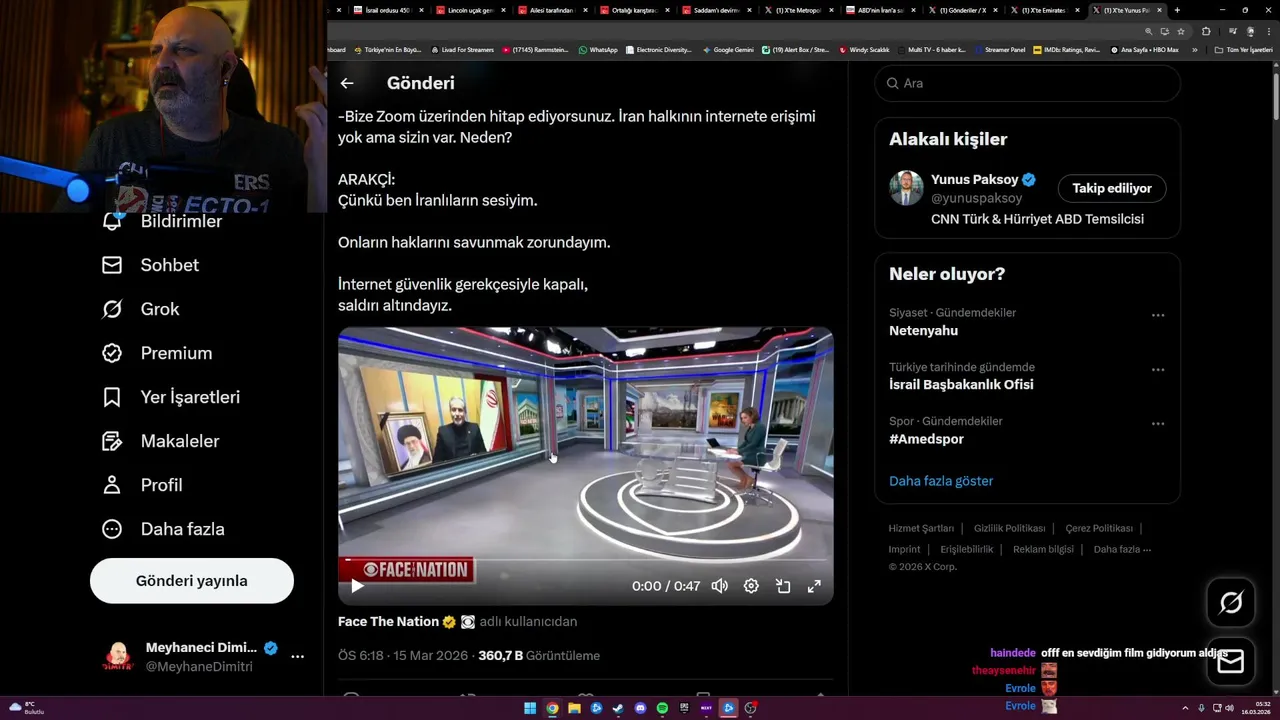The image size is (1280, 720).
Task: Open the post timestamp ÖS 6:18 link
Action: (x=403, y=656)
